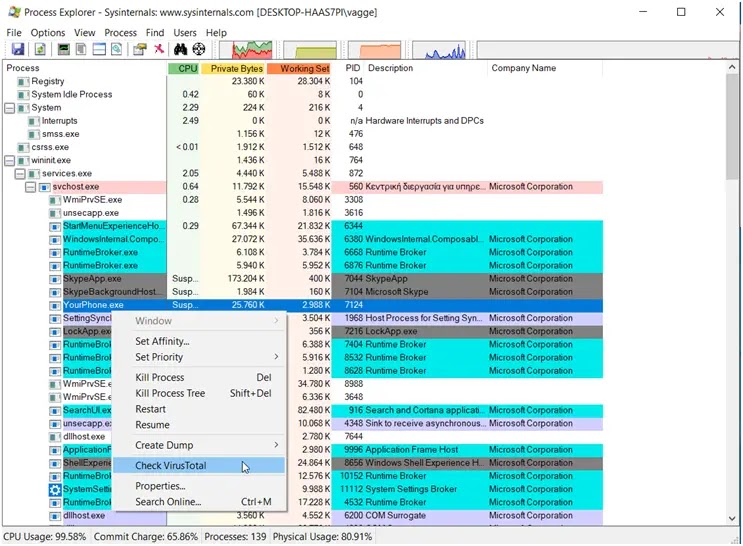Image resolution: width=743 pixels, height=546 pixels.
Task: Collapse the services.exe tree node
Action: pos(20,173)
